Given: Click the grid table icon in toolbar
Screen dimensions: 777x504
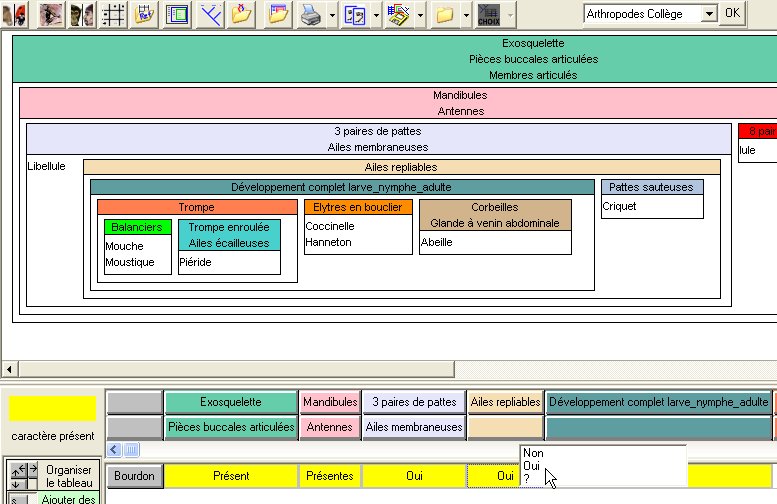Looking at the screenshot, I should 114,14.
